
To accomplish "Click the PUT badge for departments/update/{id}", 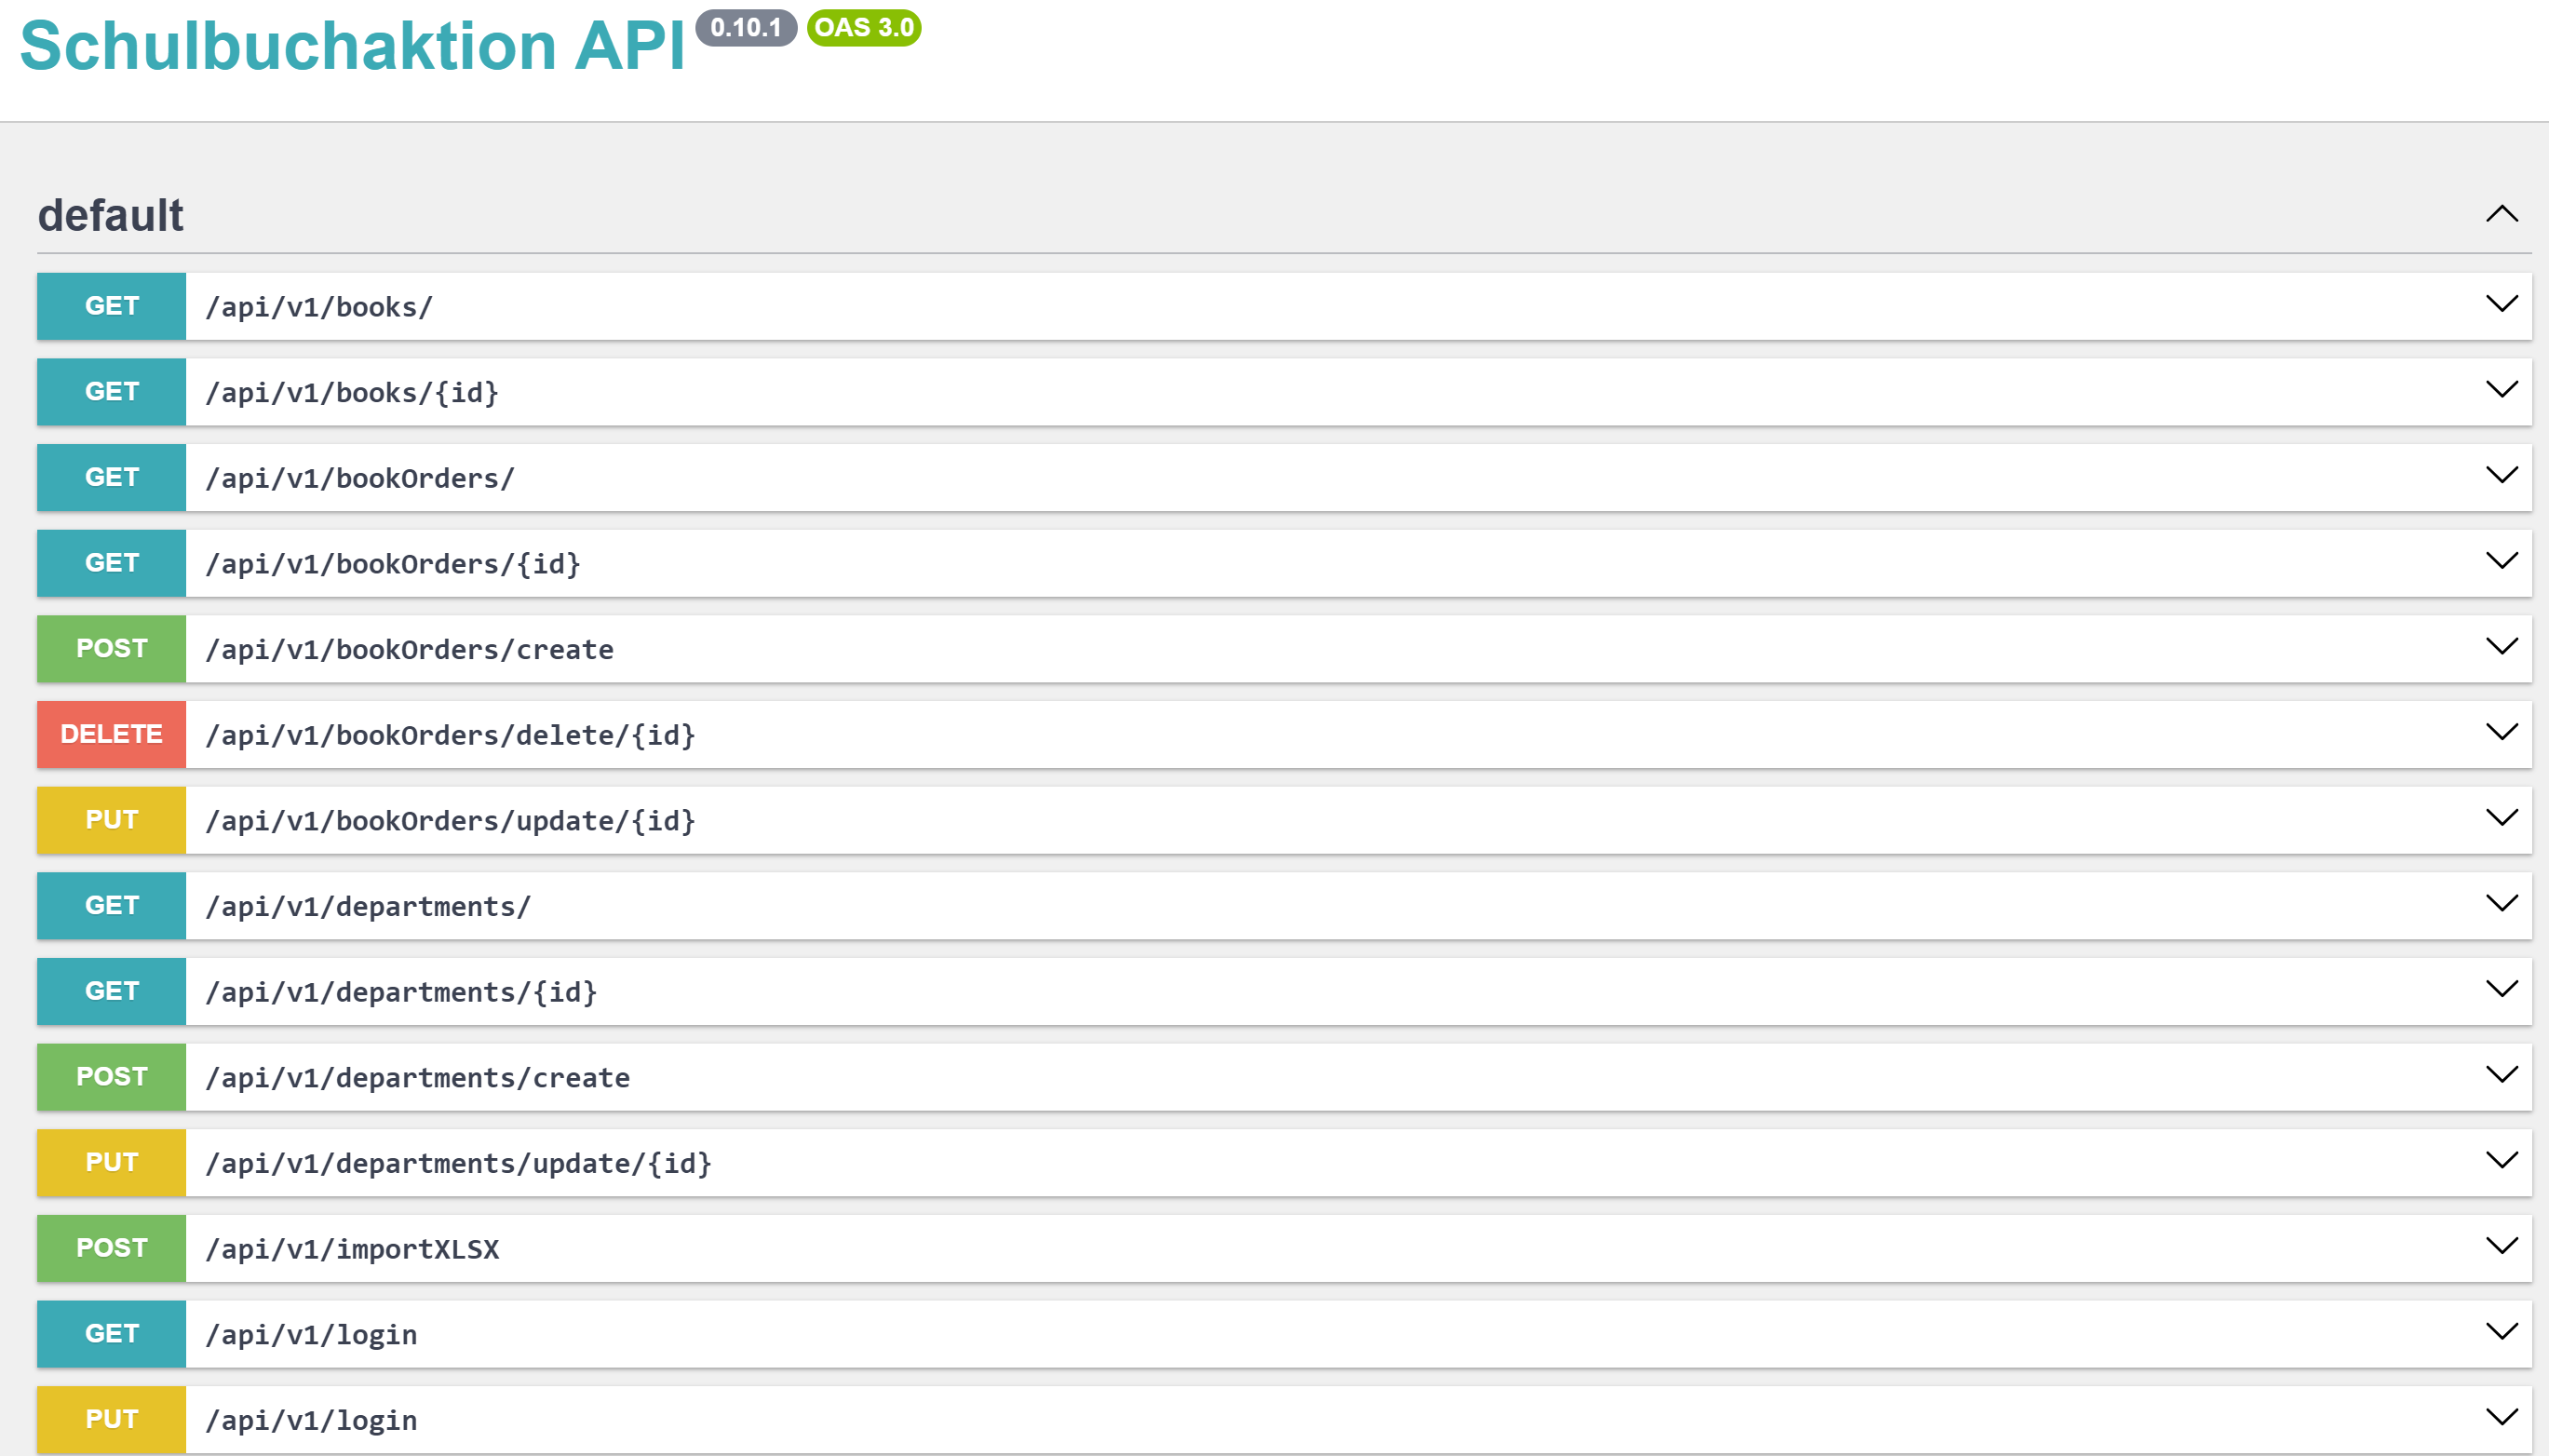I will point(111,1163).
